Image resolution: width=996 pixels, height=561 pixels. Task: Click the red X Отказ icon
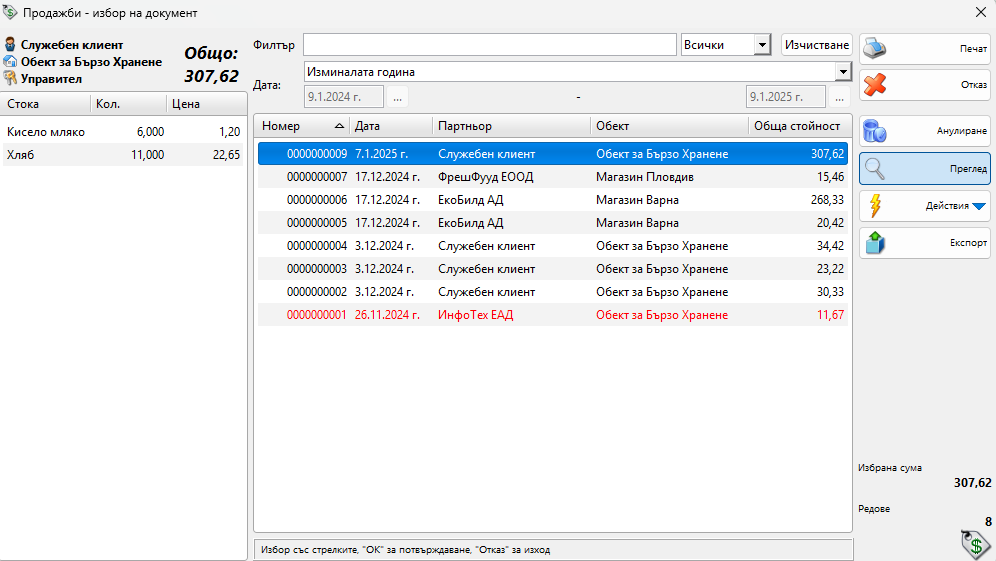click(875, 85)
